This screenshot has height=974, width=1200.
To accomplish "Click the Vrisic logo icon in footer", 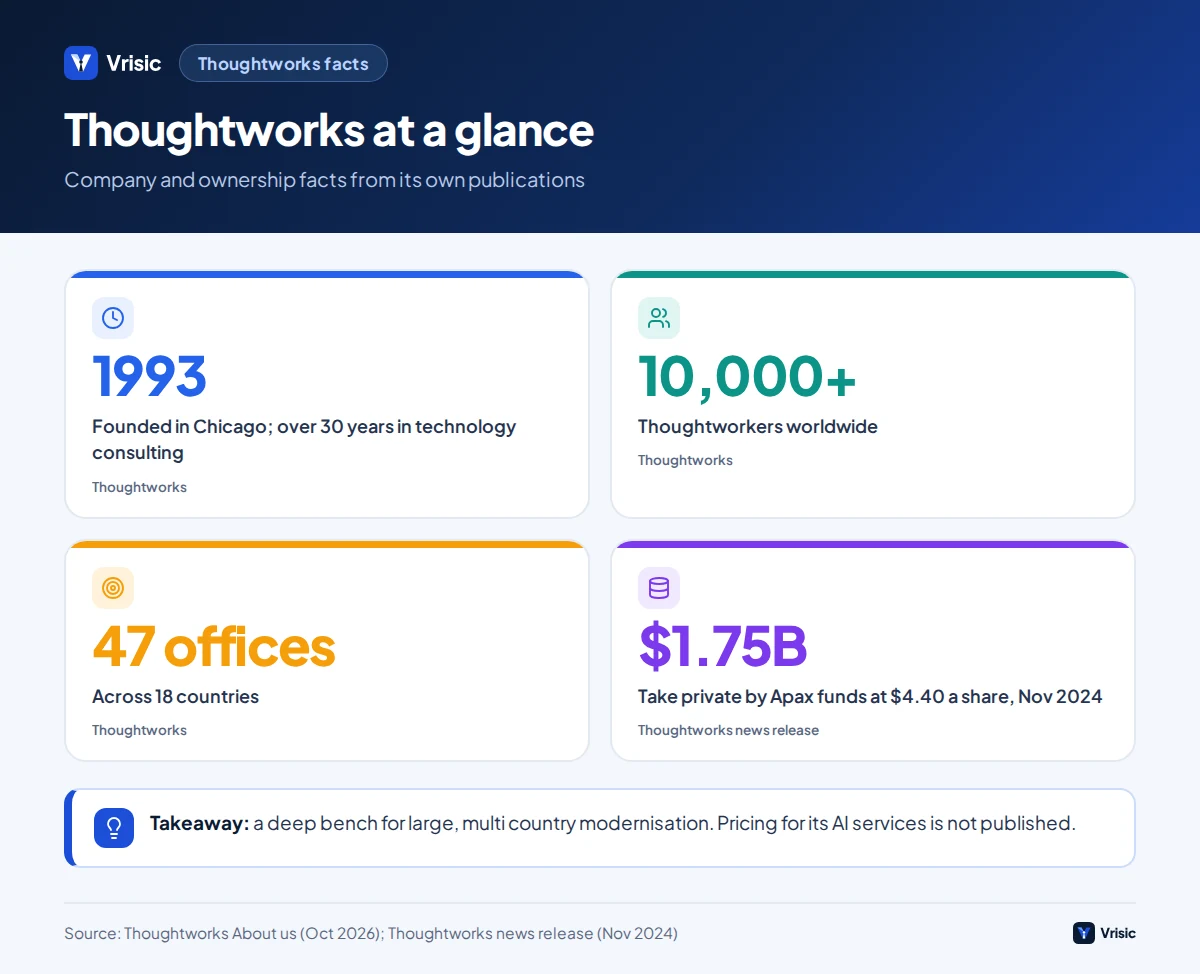I will click(1084, 933).
